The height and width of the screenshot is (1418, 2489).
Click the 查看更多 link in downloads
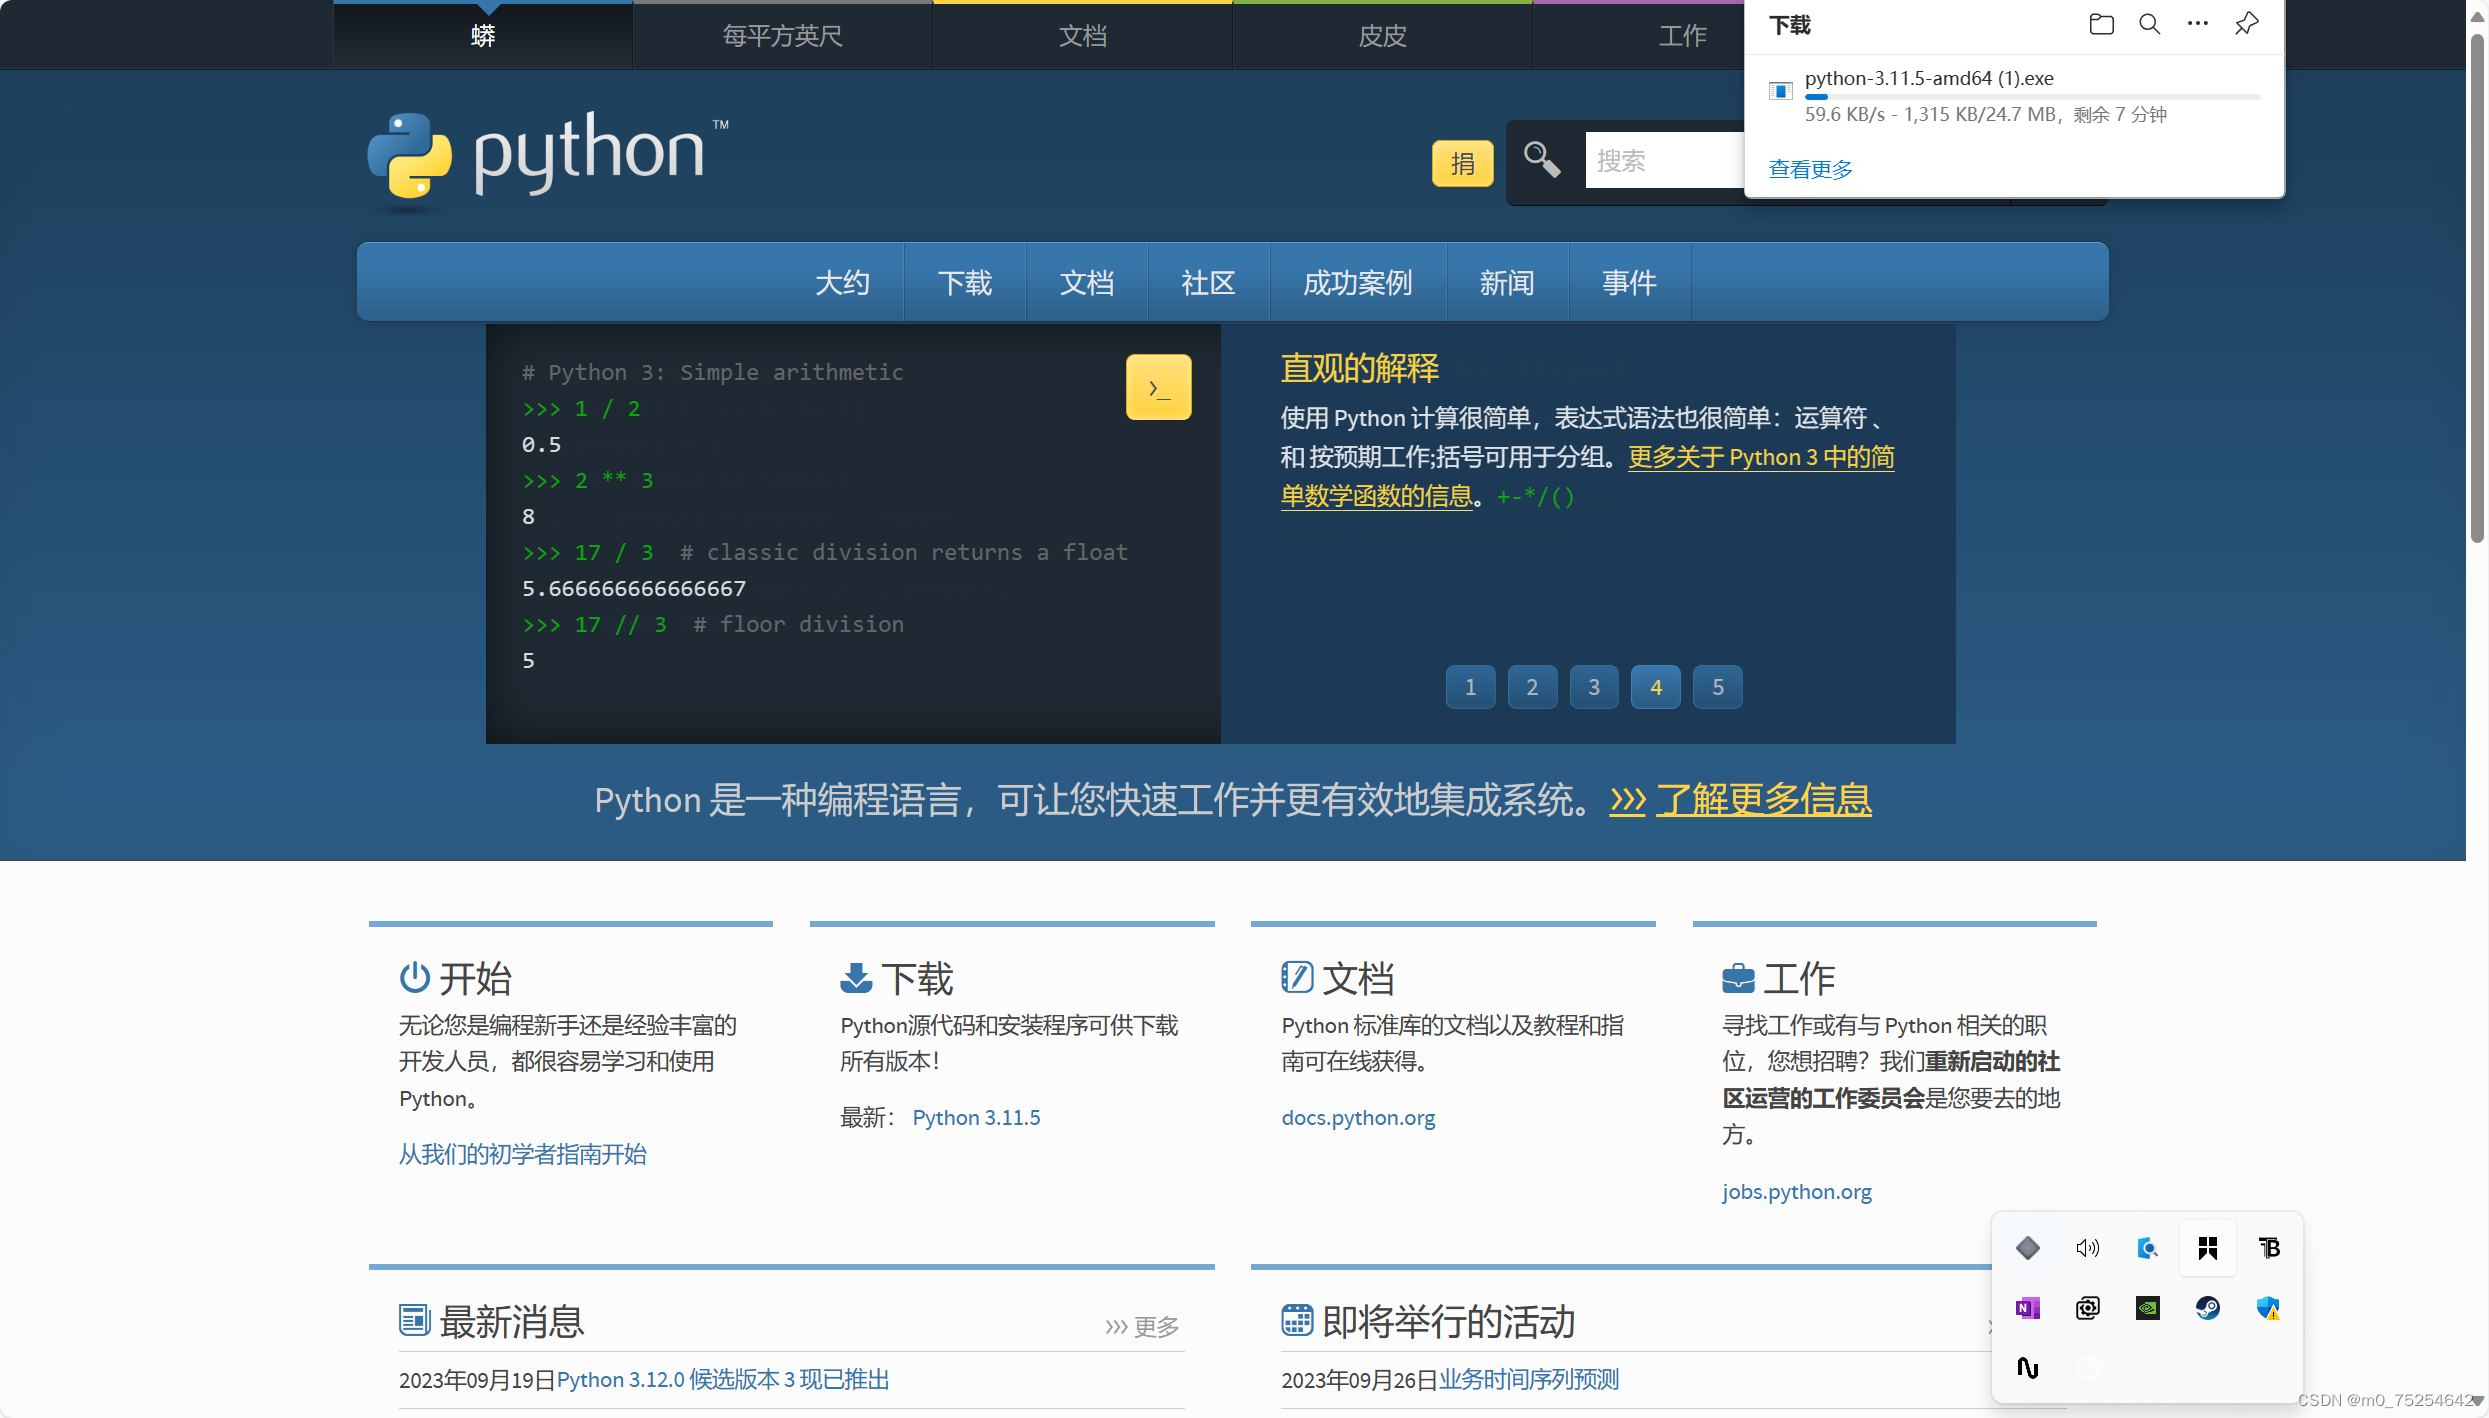pos(1810,169)
